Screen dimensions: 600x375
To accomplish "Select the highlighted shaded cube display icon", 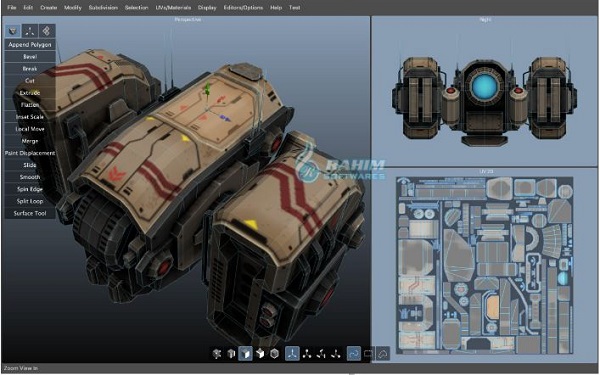I will click(245, 353).
